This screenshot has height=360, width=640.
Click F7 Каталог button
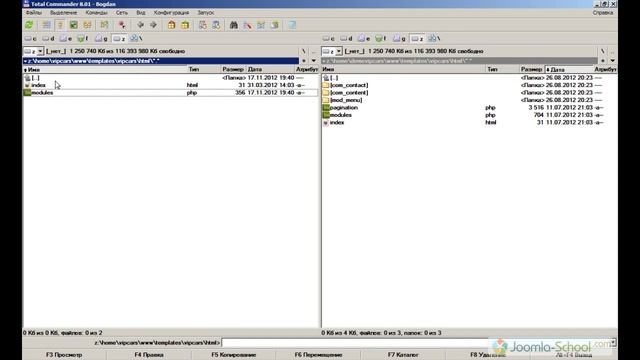[x=403, y=355]
